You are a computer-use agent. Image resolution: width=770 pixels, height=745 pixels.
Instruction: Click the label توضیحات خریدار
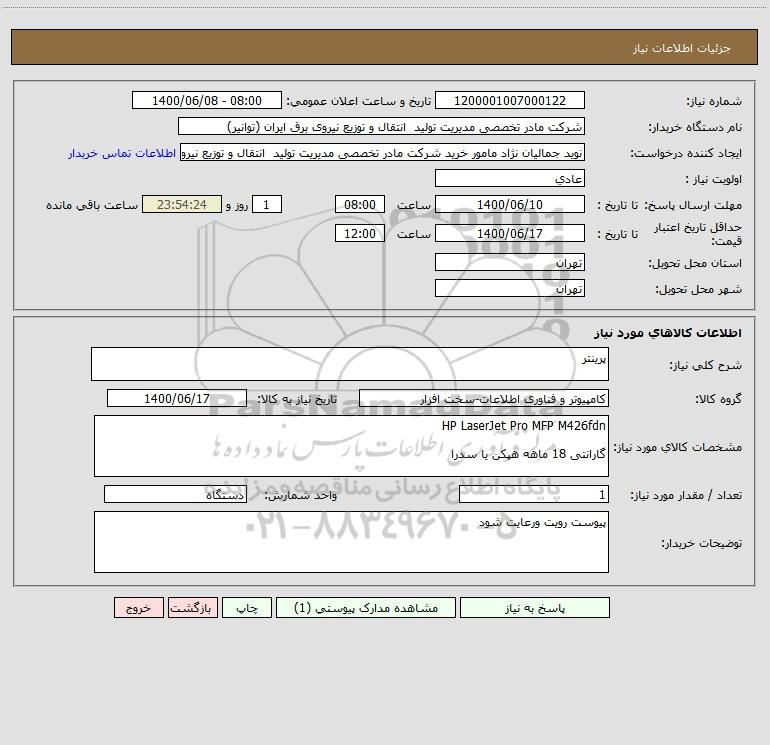[x=702, y=543]
